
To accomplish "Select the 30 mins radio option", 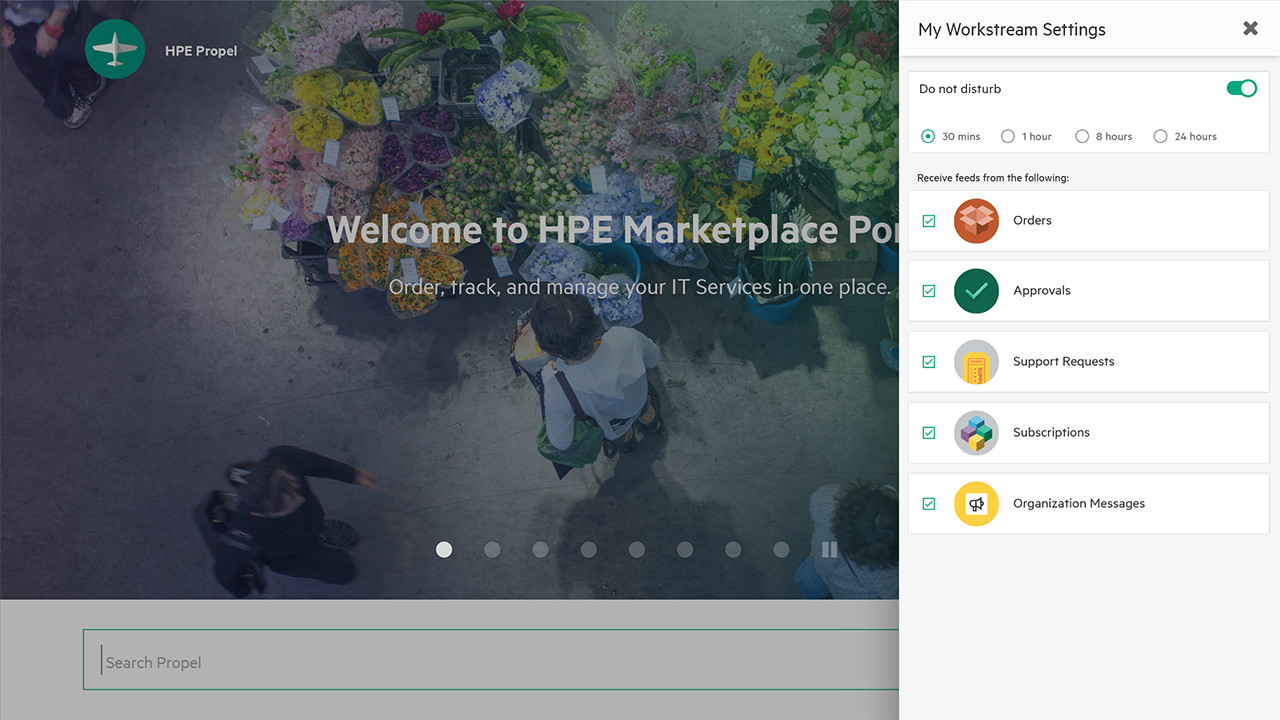I will [928, 136].
